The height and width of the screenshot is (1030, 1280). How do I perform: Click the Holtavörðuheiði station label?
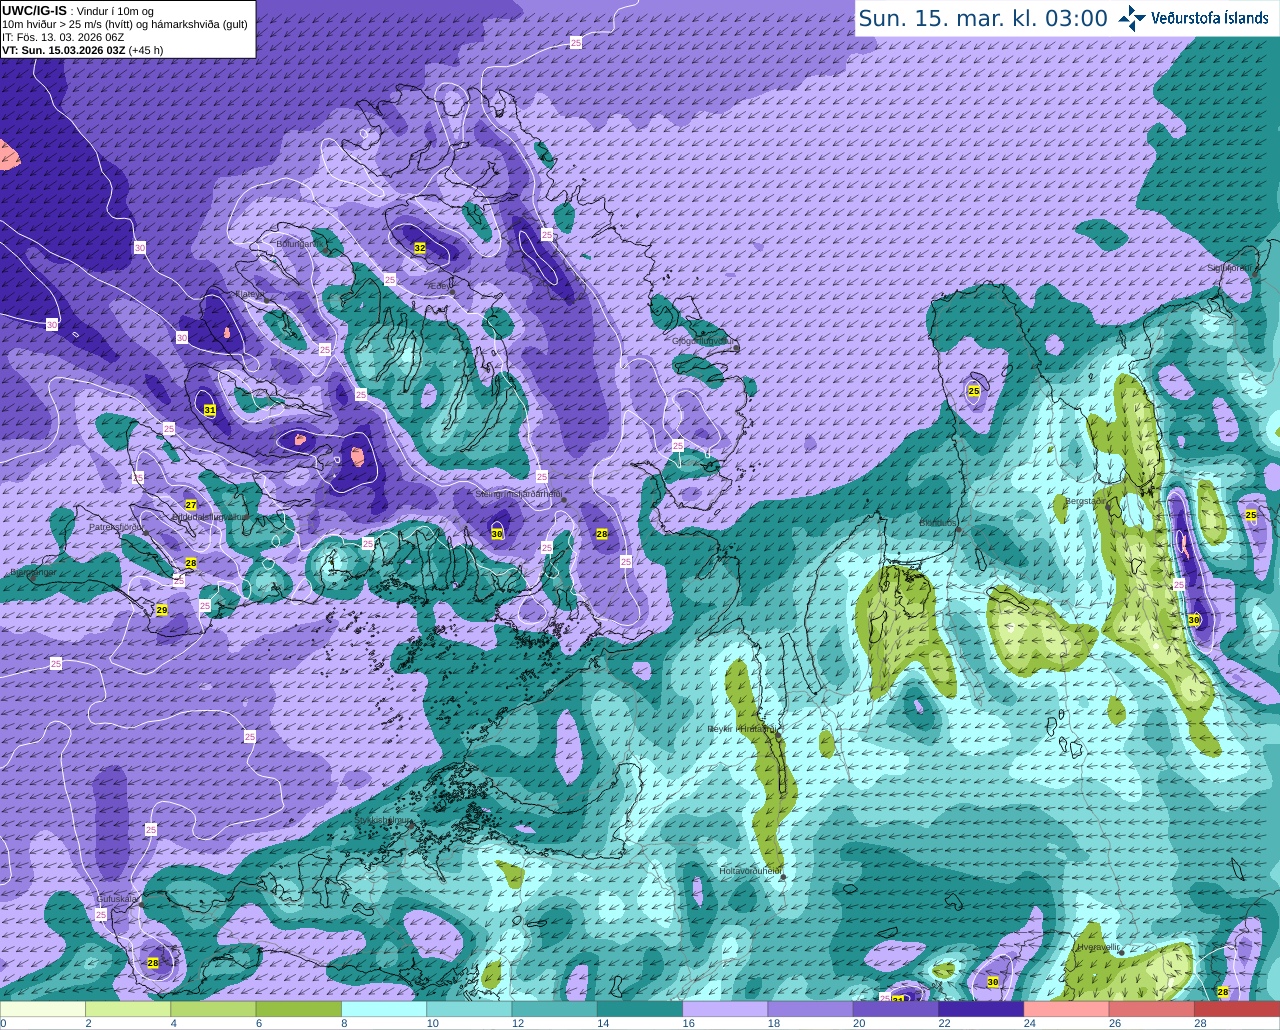click(750, 871)
